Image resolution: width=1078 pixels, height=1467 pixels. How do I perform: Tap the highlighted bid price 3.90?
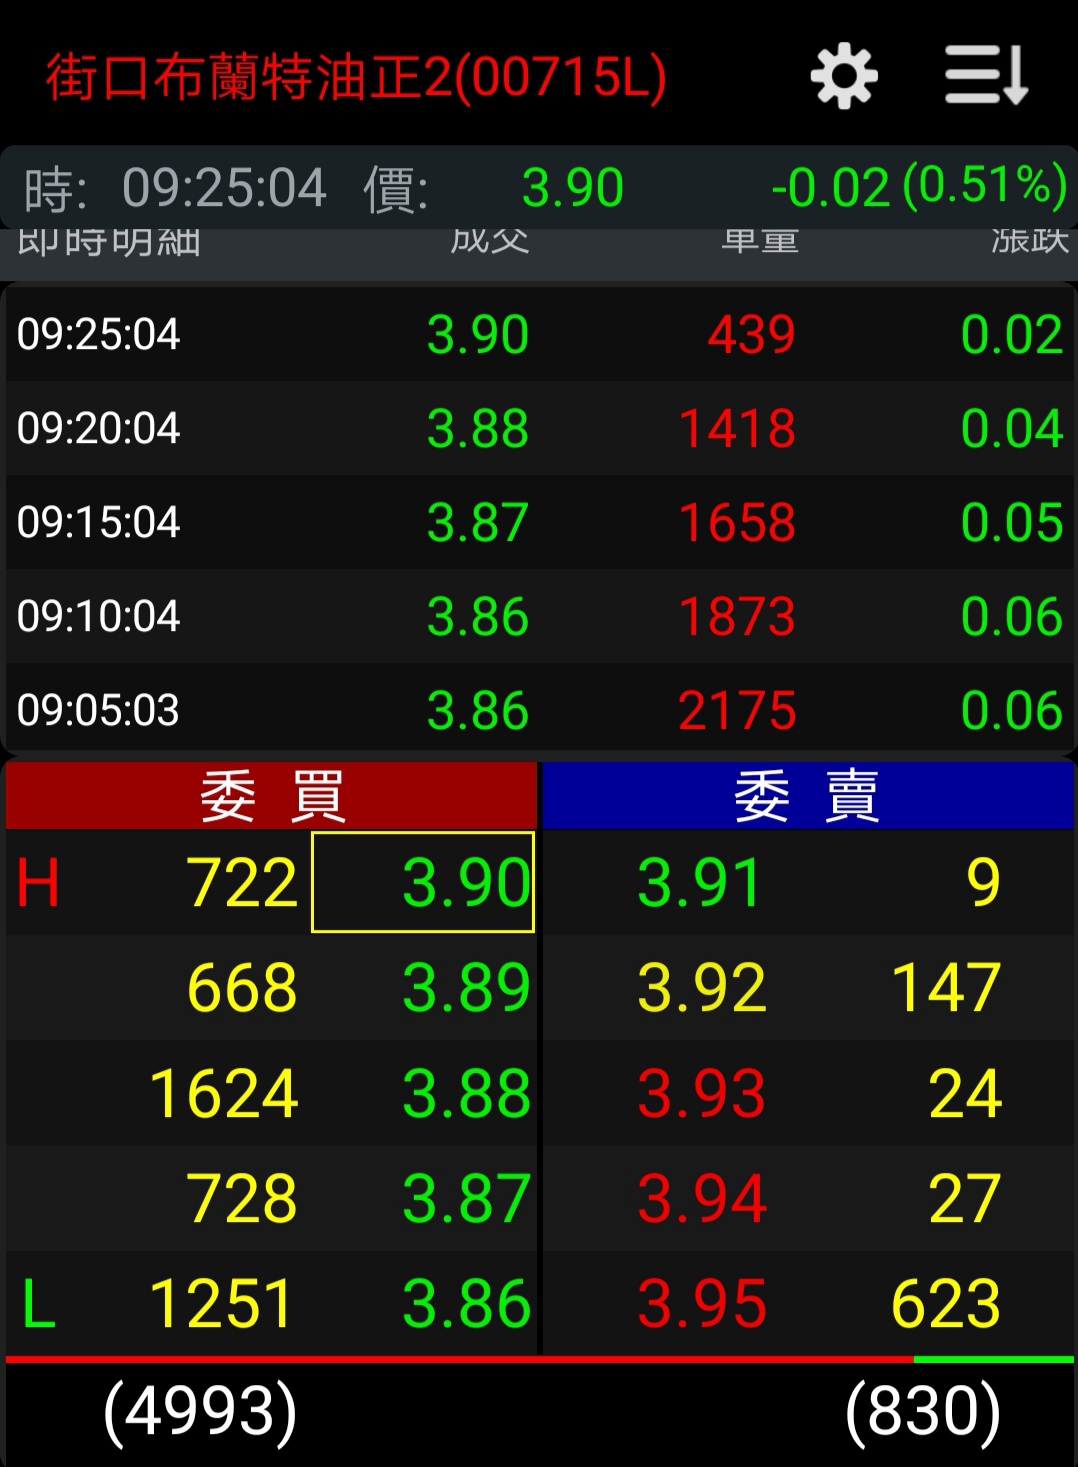click(424, 882)
